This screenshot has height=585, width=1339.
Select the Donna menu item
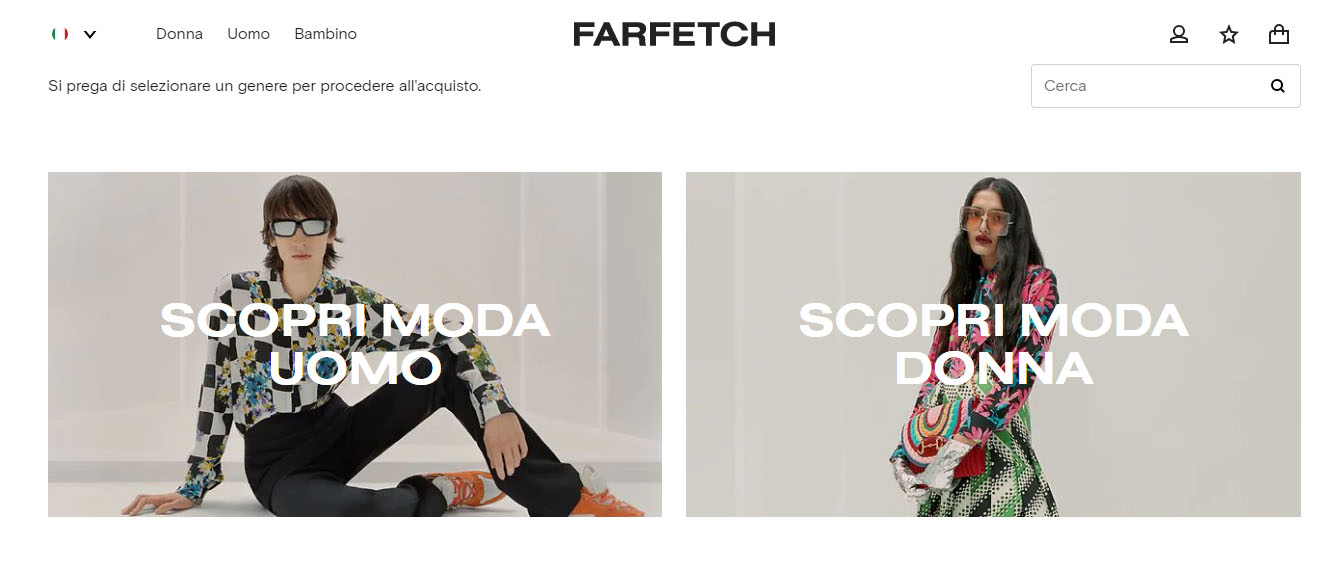(x=179, y=34)
